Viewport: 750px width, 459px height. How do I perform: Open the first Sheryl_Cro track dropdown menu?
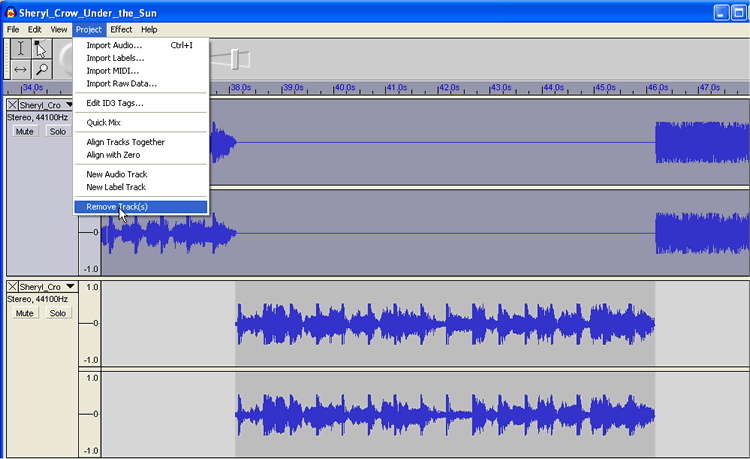(69, 105)
